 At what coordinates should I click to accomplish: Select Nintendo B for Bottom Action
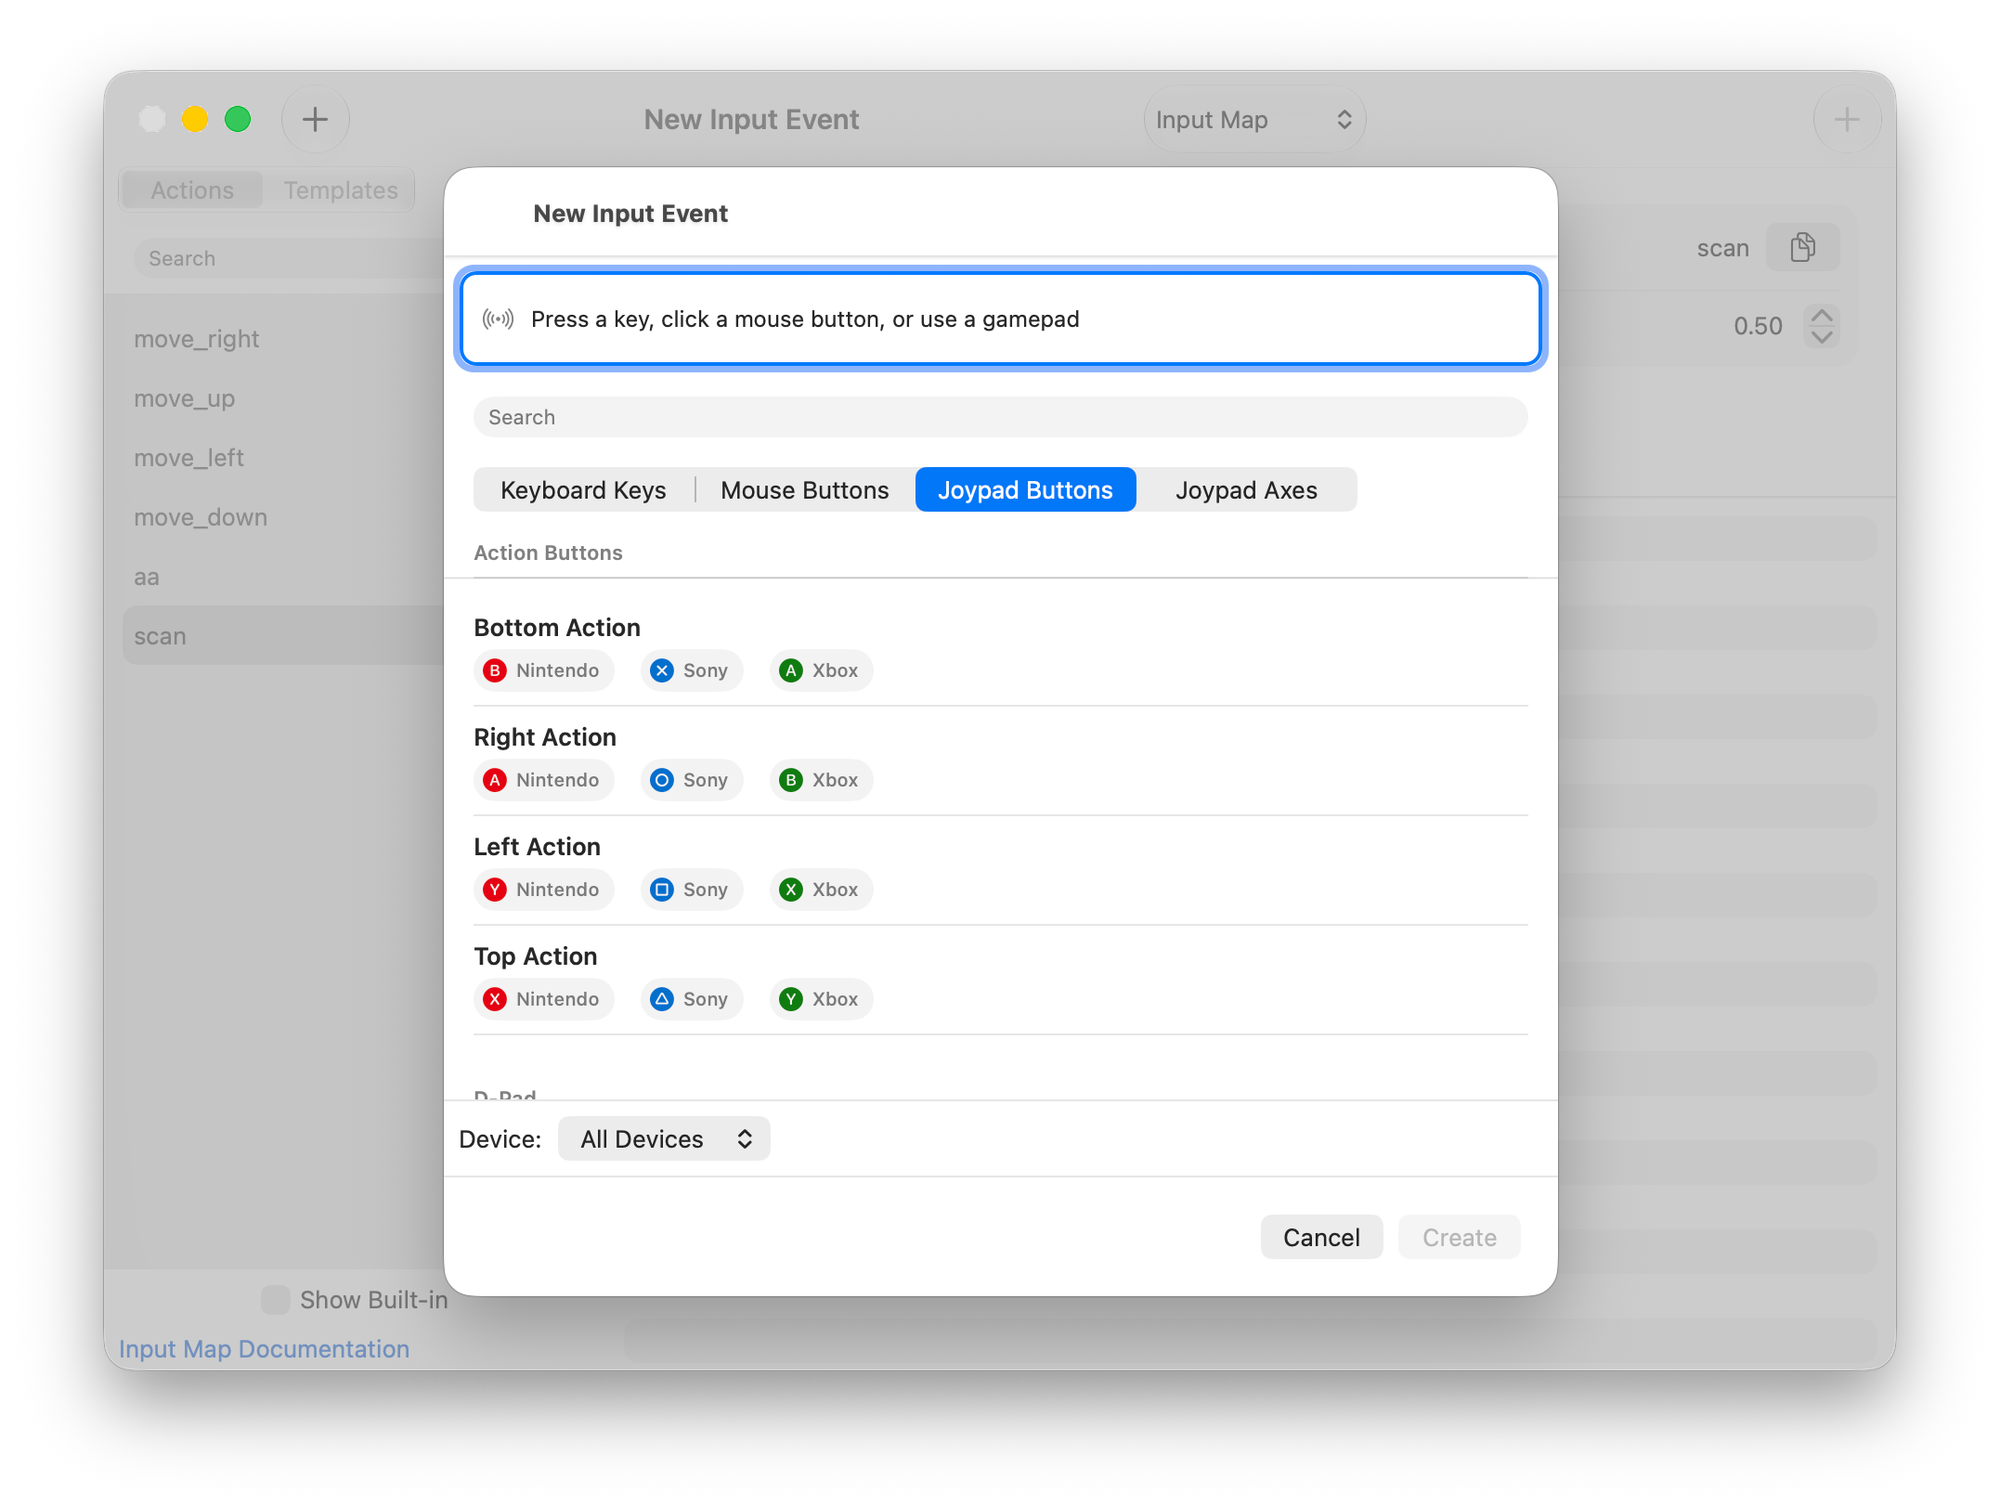tap(543, 670)
